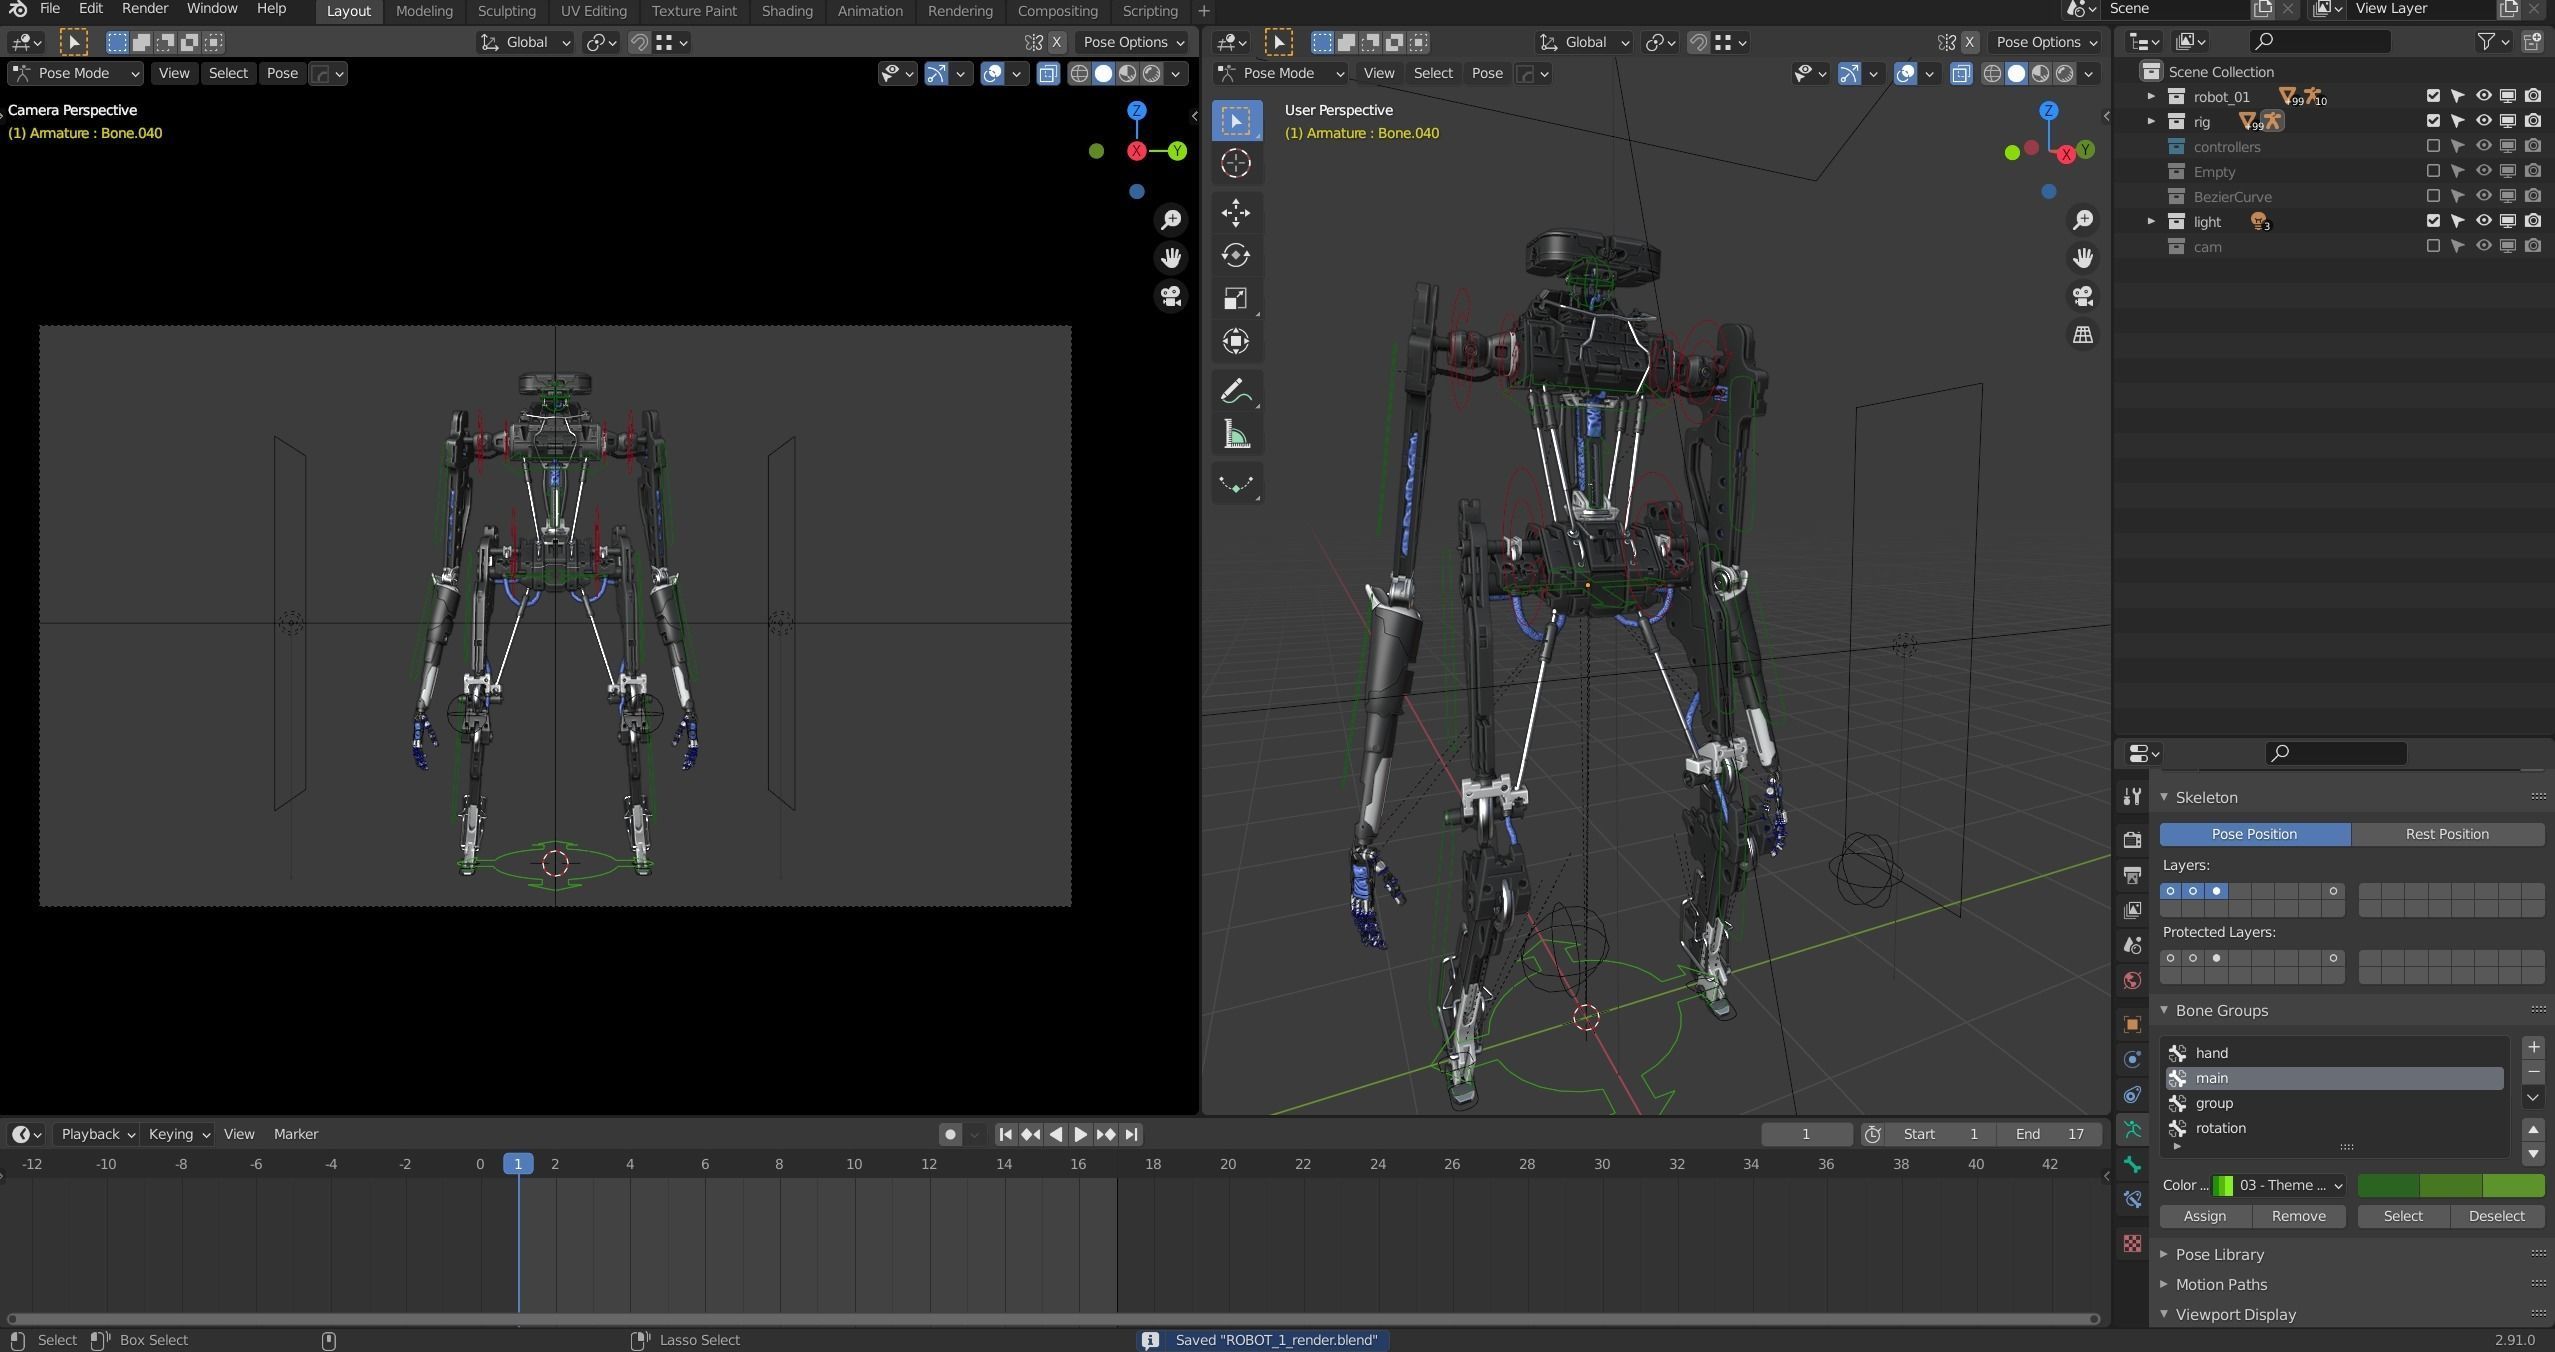This screenshot has height=1352, width=2555.
Task: Switch to Shading workspace tab
Action: tap(787, 11)
